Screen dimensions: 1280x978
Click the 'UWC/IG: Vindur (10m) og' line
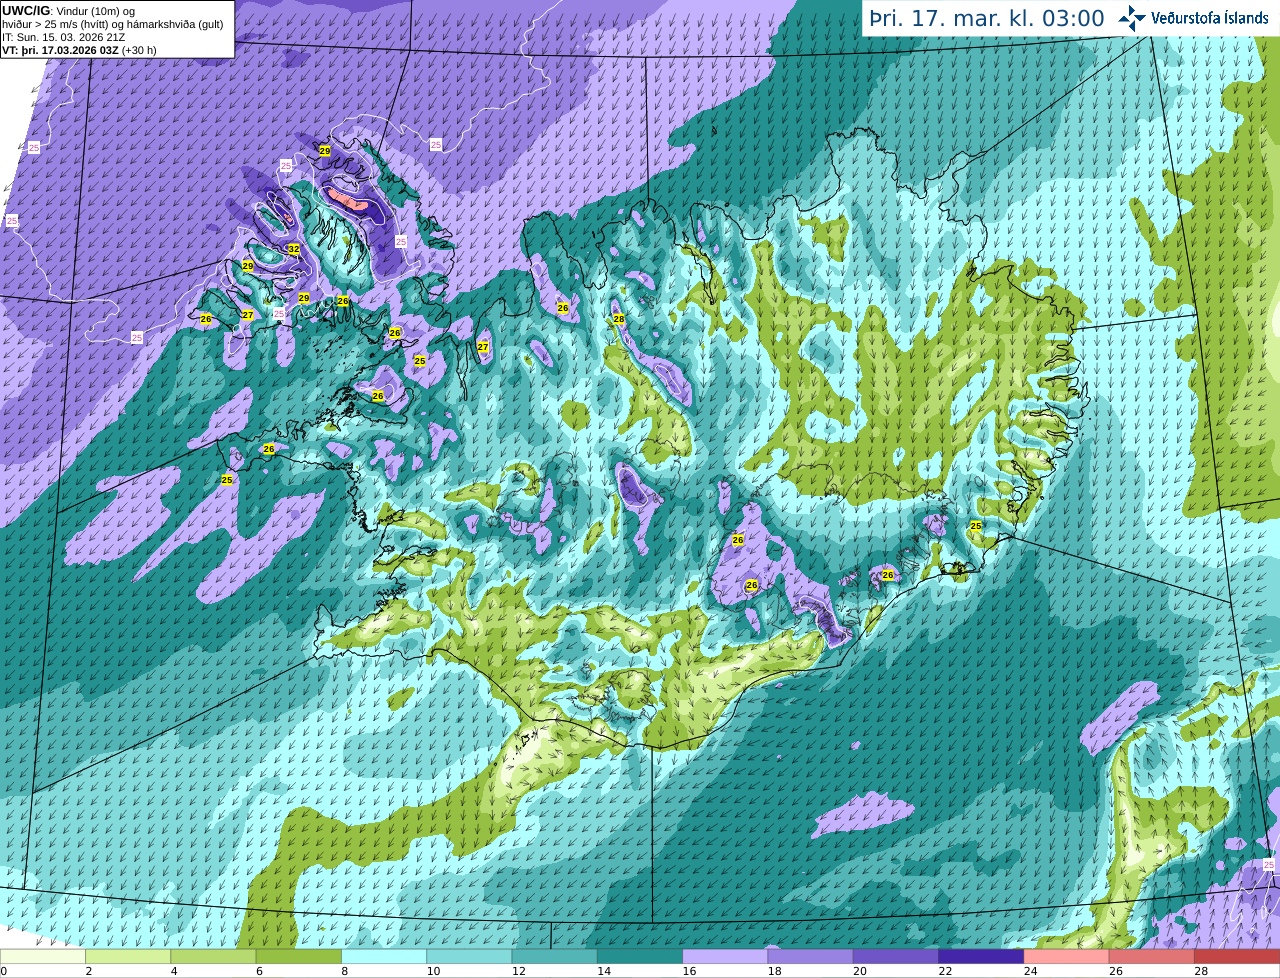[x=68, y=10]
